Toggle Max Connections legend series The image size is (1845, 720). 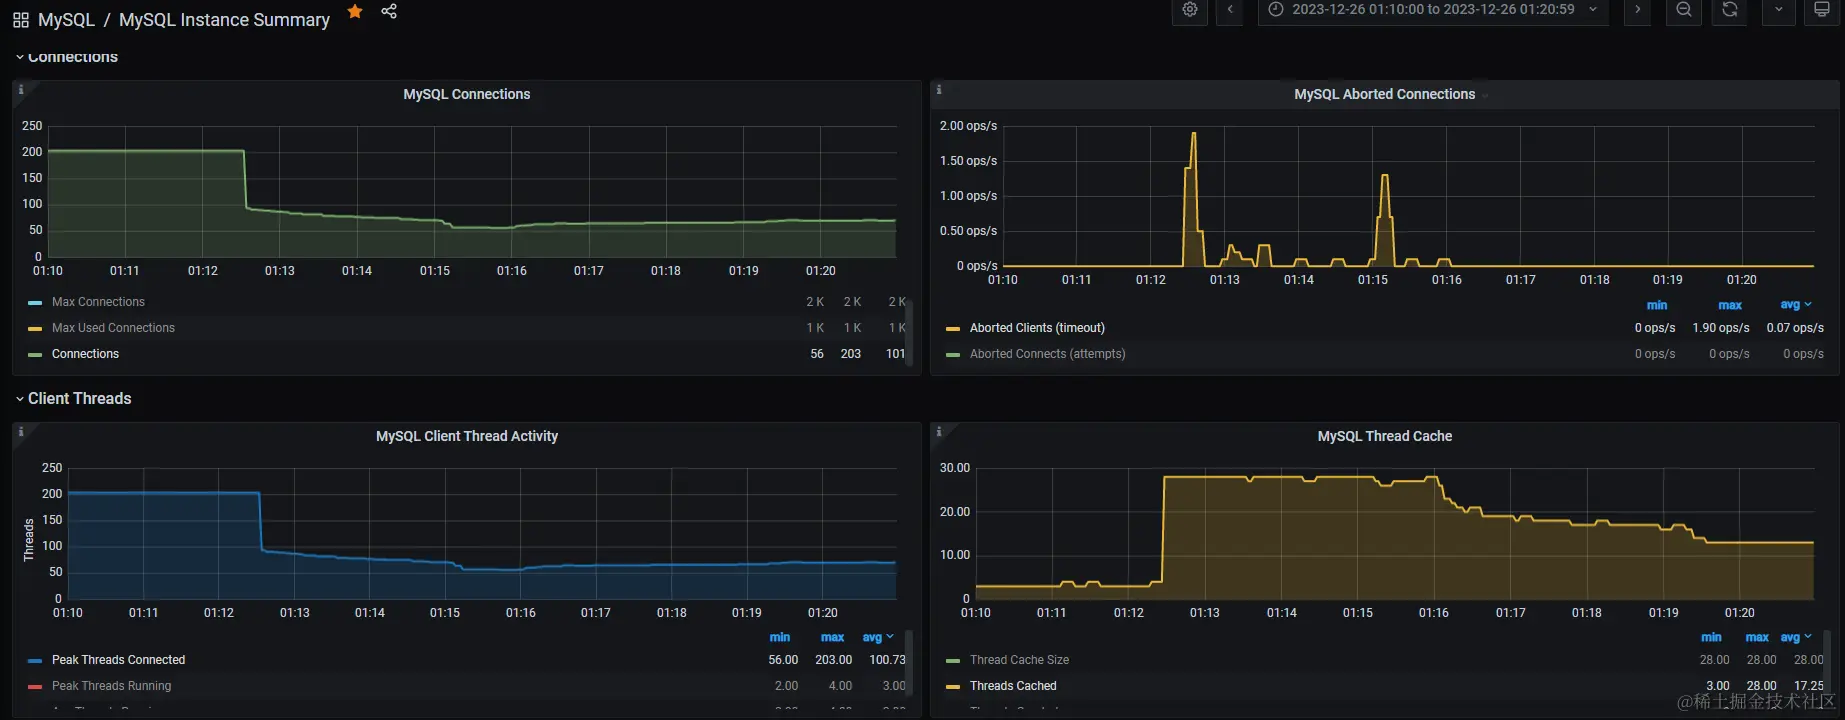98,302
